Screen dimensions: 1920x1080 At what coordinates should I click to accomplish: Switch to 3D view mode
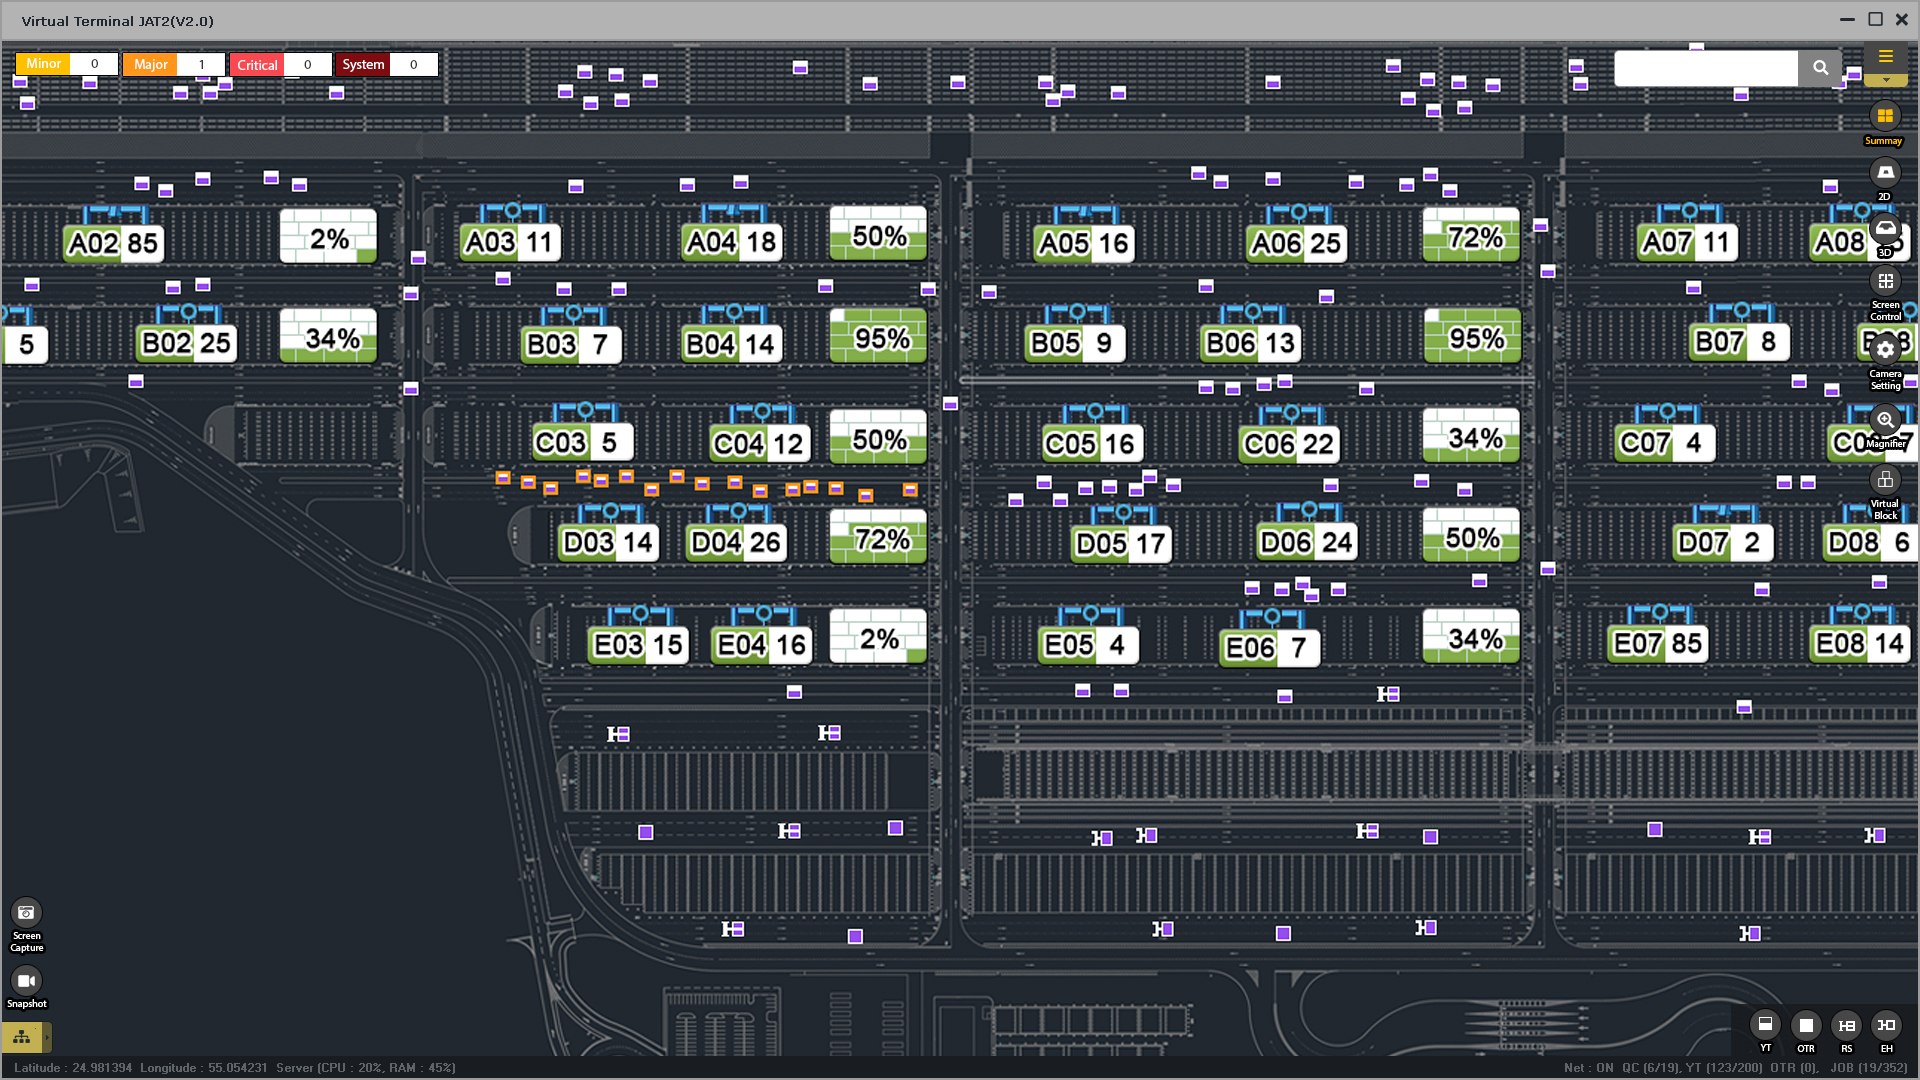[1885, 230]
